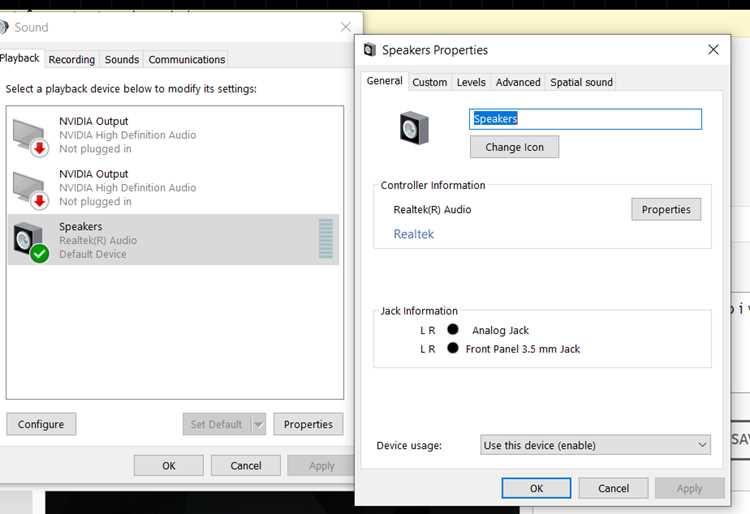Select the Playback tab

tap(20, 58)
